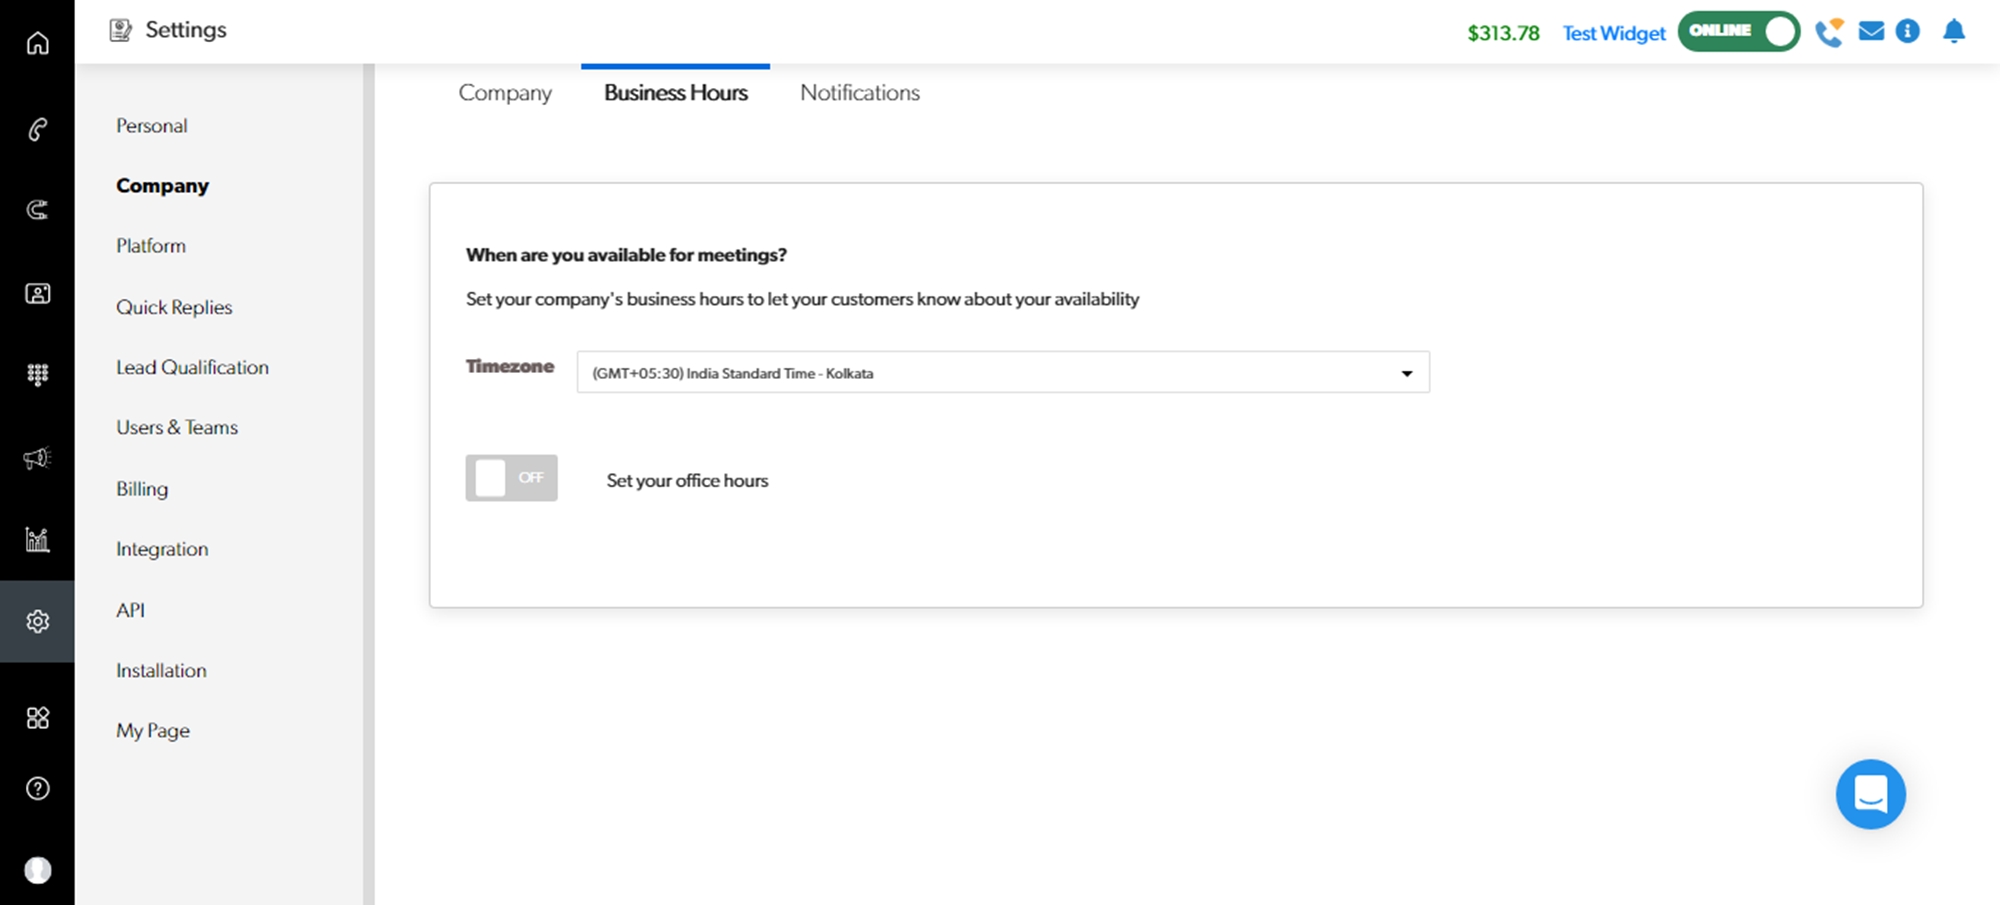Open the Billing settings section
Viewport: 2000px width, 905px height.
click(x=142, y=489)
